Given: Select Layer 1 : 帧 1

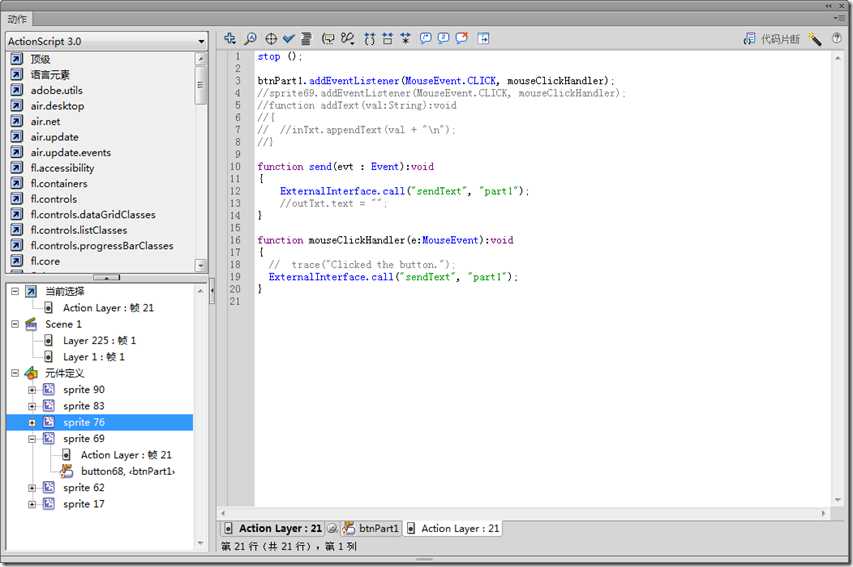Looking at the screenshot, I should coord(94,357).
